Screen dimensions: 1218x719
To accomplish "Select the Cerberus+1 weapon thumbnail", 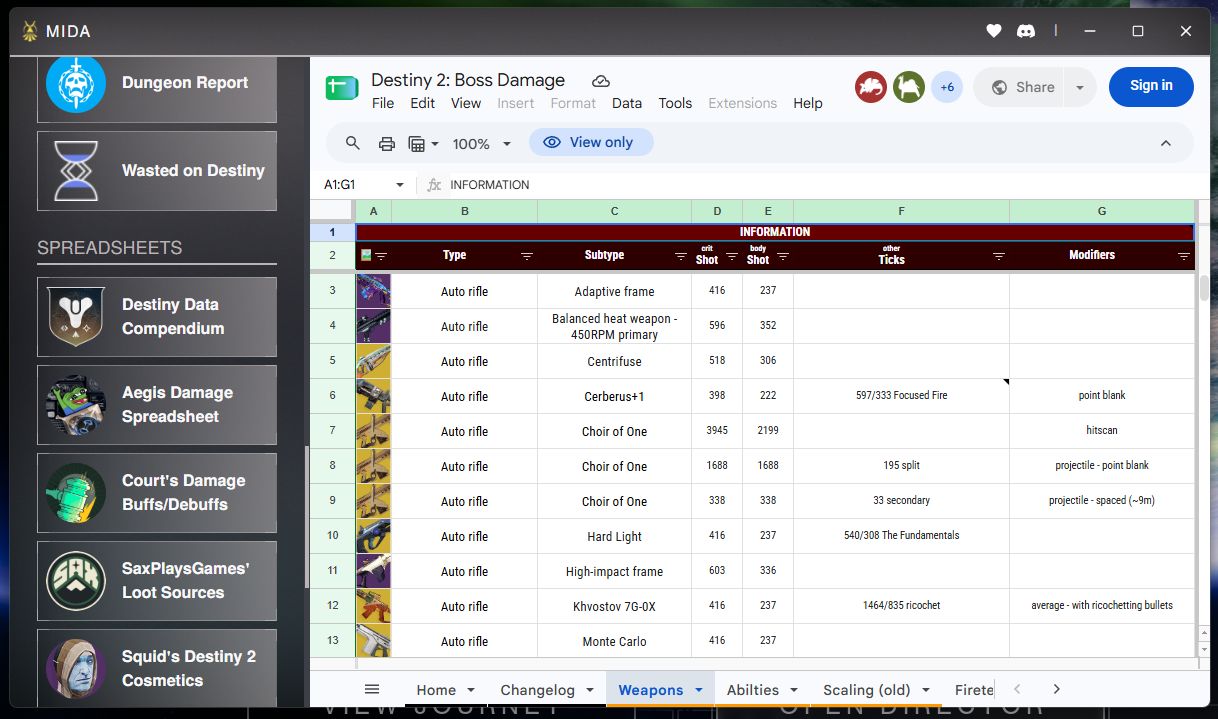I will click(373, 396).
